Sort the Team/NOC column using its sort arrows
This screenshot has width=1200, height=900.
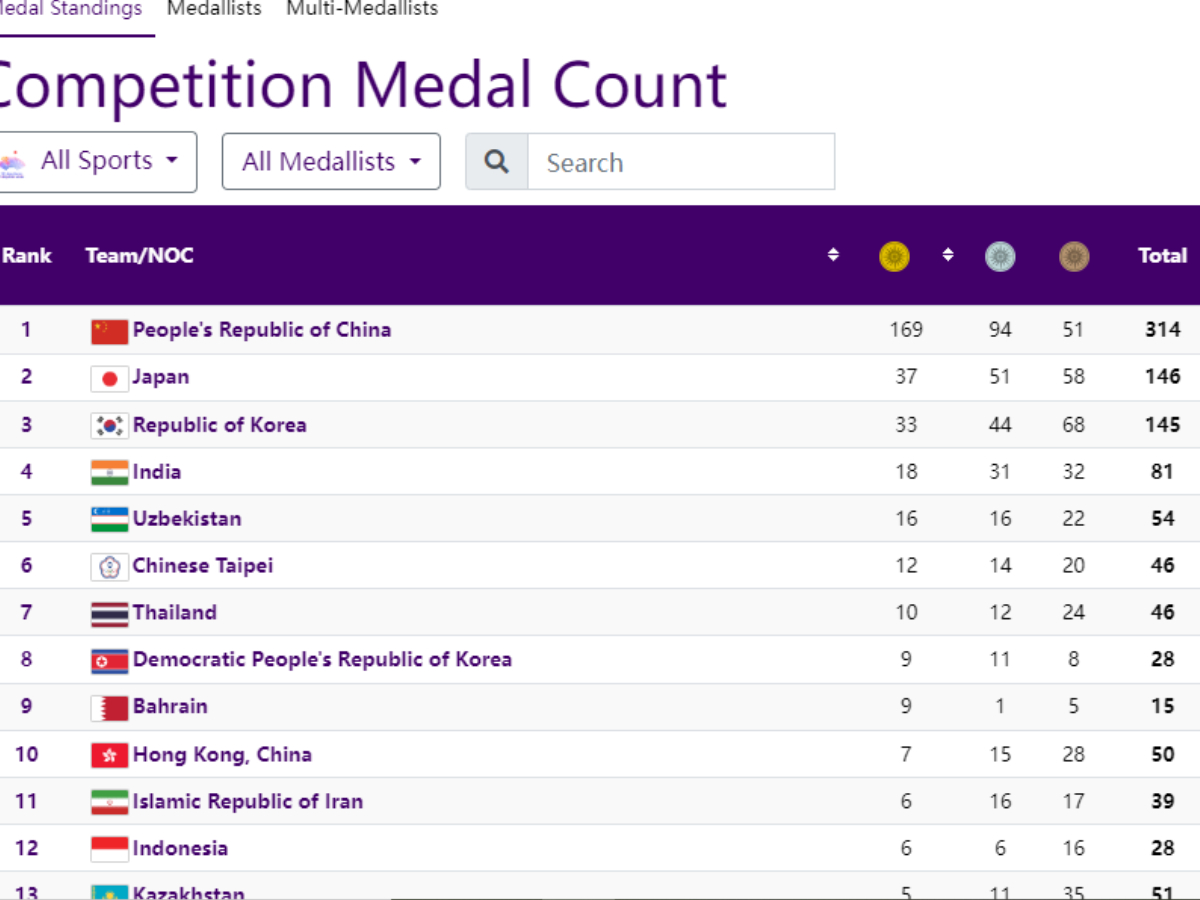[x=833, y=255]
